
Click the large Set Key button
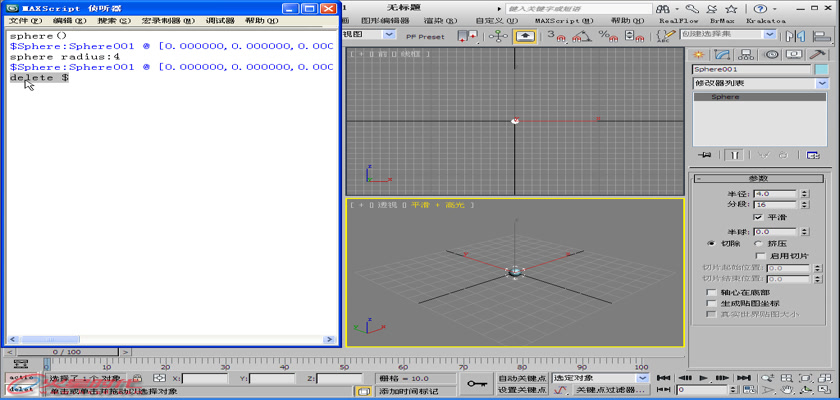pyautogui.click(x=476, y=384)
